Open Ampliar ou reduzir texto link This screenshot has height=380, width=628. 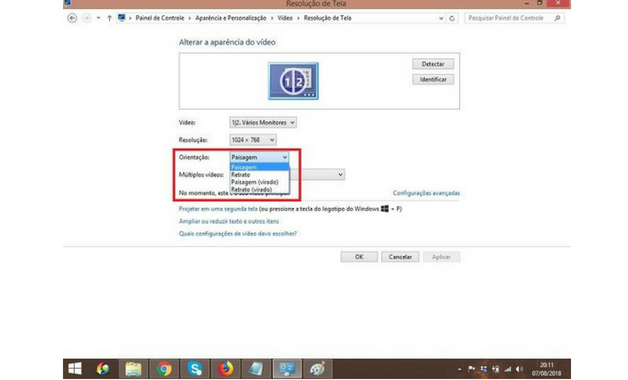click(229, 221)
